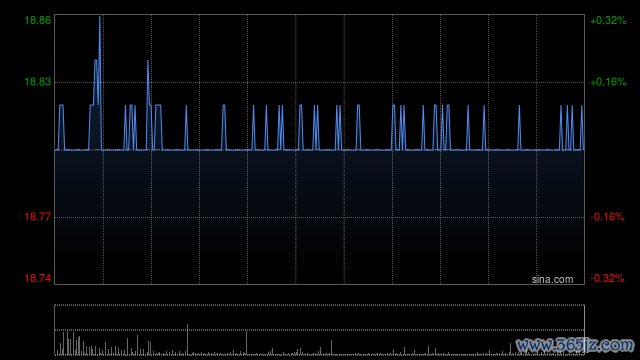Click the highest price spike peak

(100, 17)
